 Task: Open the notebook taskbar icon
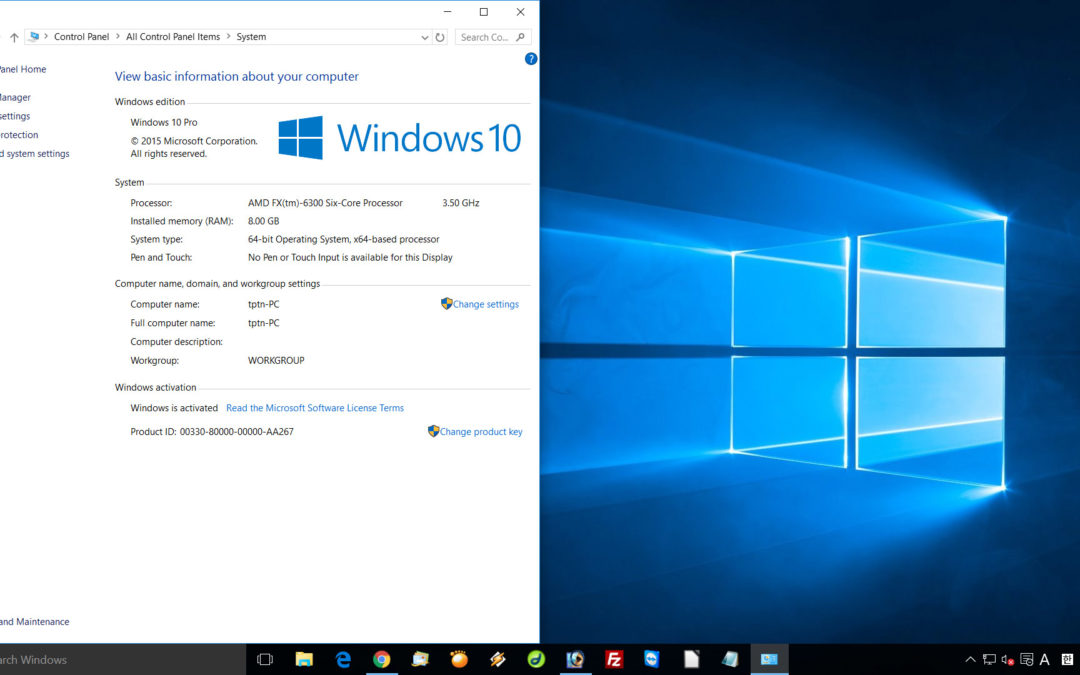click(x=730, y=659)
